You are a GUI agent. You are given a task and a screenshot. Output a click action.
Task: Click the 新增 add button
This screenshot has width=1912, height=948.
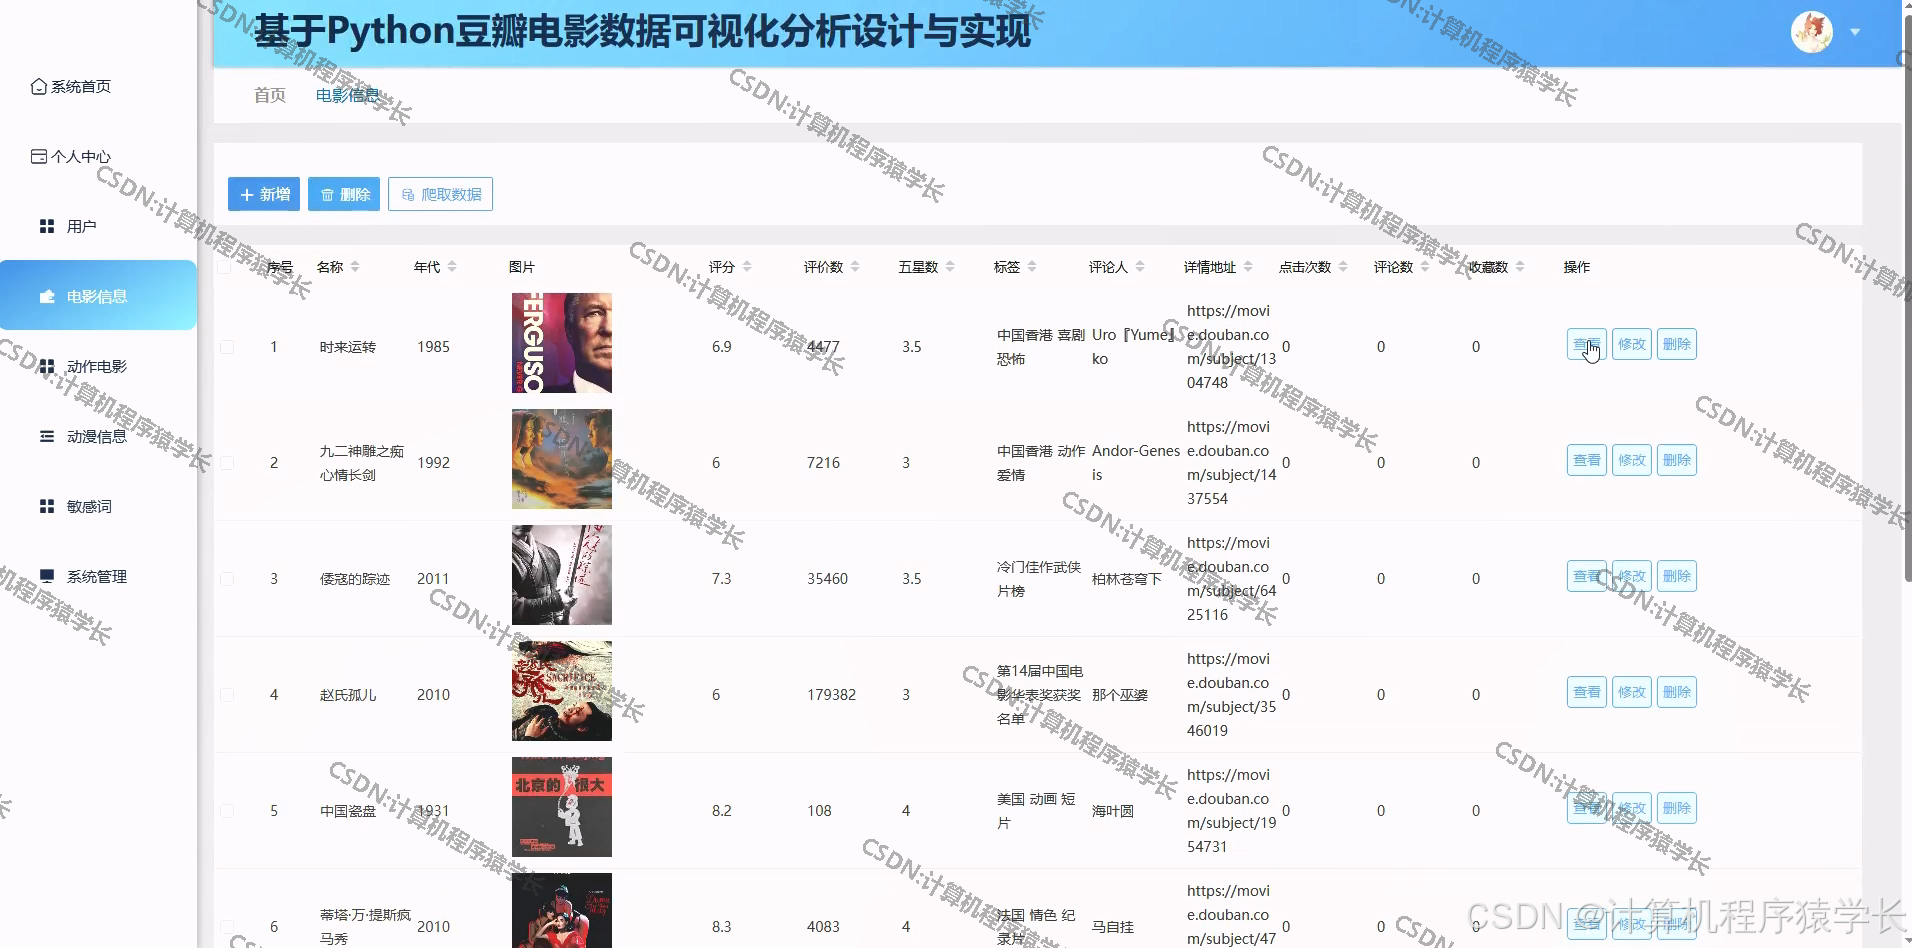[264, 194]
